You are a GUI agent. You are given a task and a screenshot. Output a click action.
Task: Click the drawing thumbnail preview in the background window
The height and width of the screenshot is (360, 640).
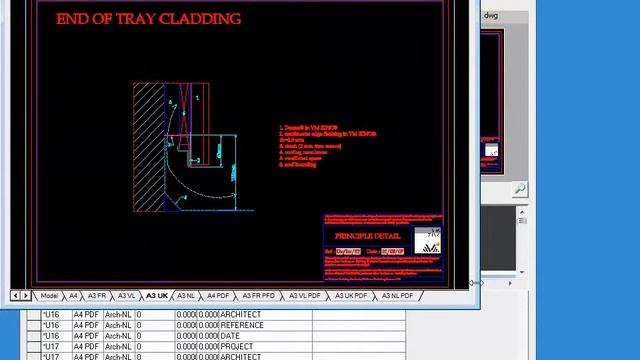click(492, 102)
